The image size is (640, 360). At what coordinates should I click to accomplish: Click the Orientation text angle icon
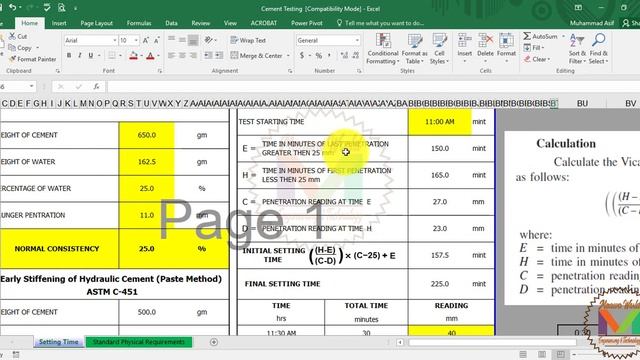209,40
